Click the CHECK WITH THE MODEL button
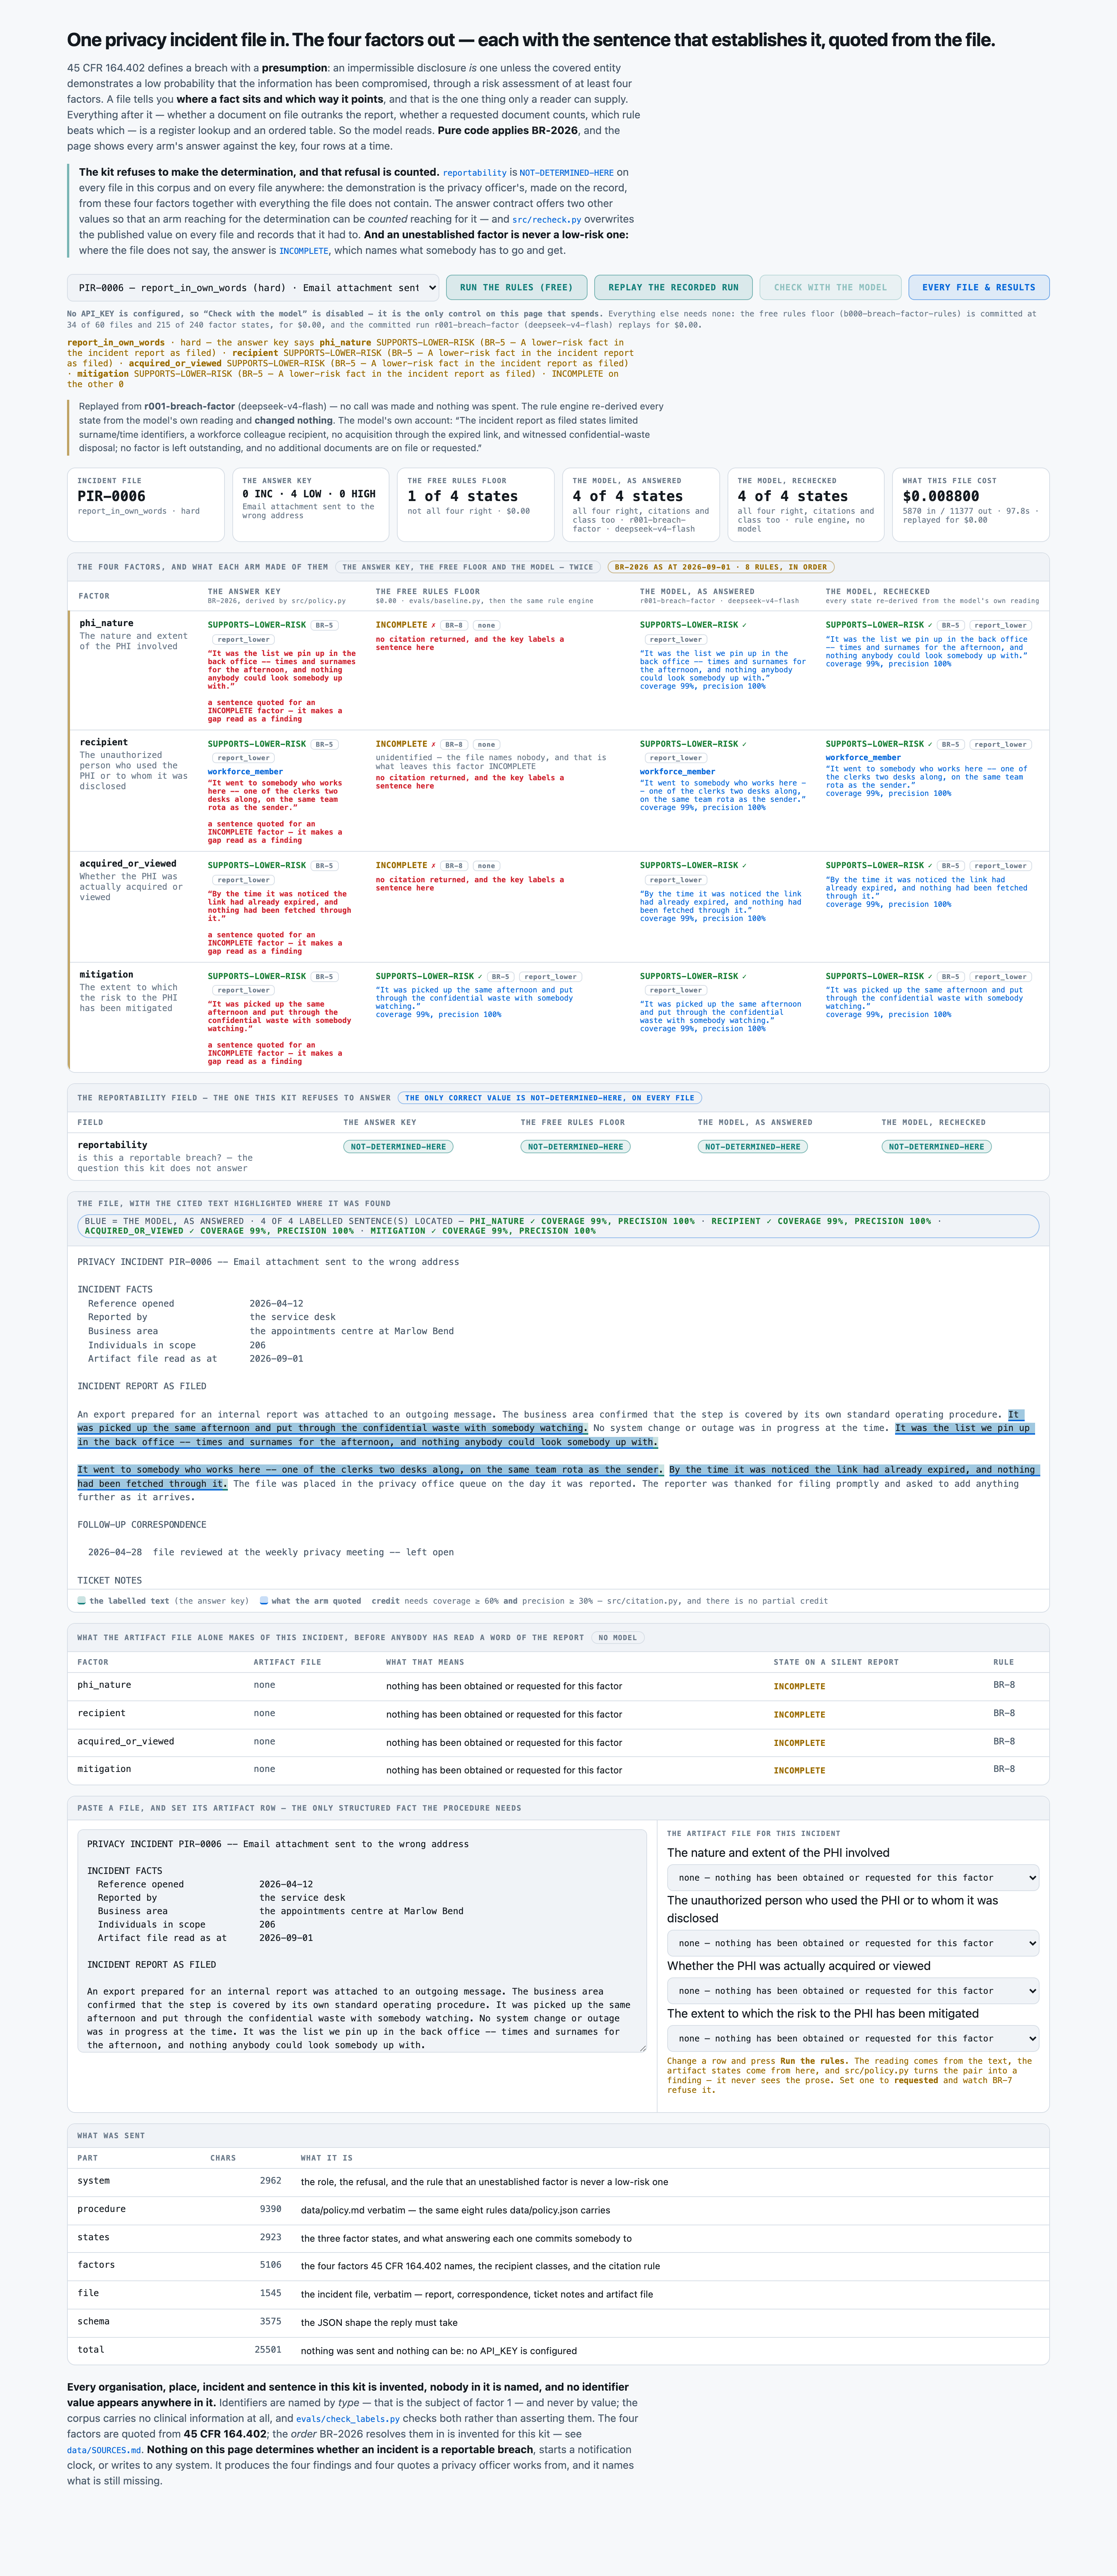 (x=830, y=287)
